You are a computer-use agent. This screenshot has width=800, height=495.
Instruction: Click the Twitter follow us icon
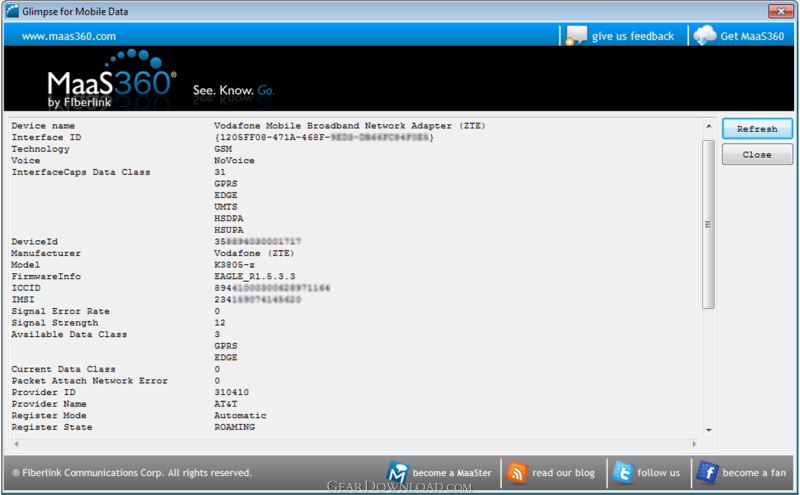coord(622,473)
